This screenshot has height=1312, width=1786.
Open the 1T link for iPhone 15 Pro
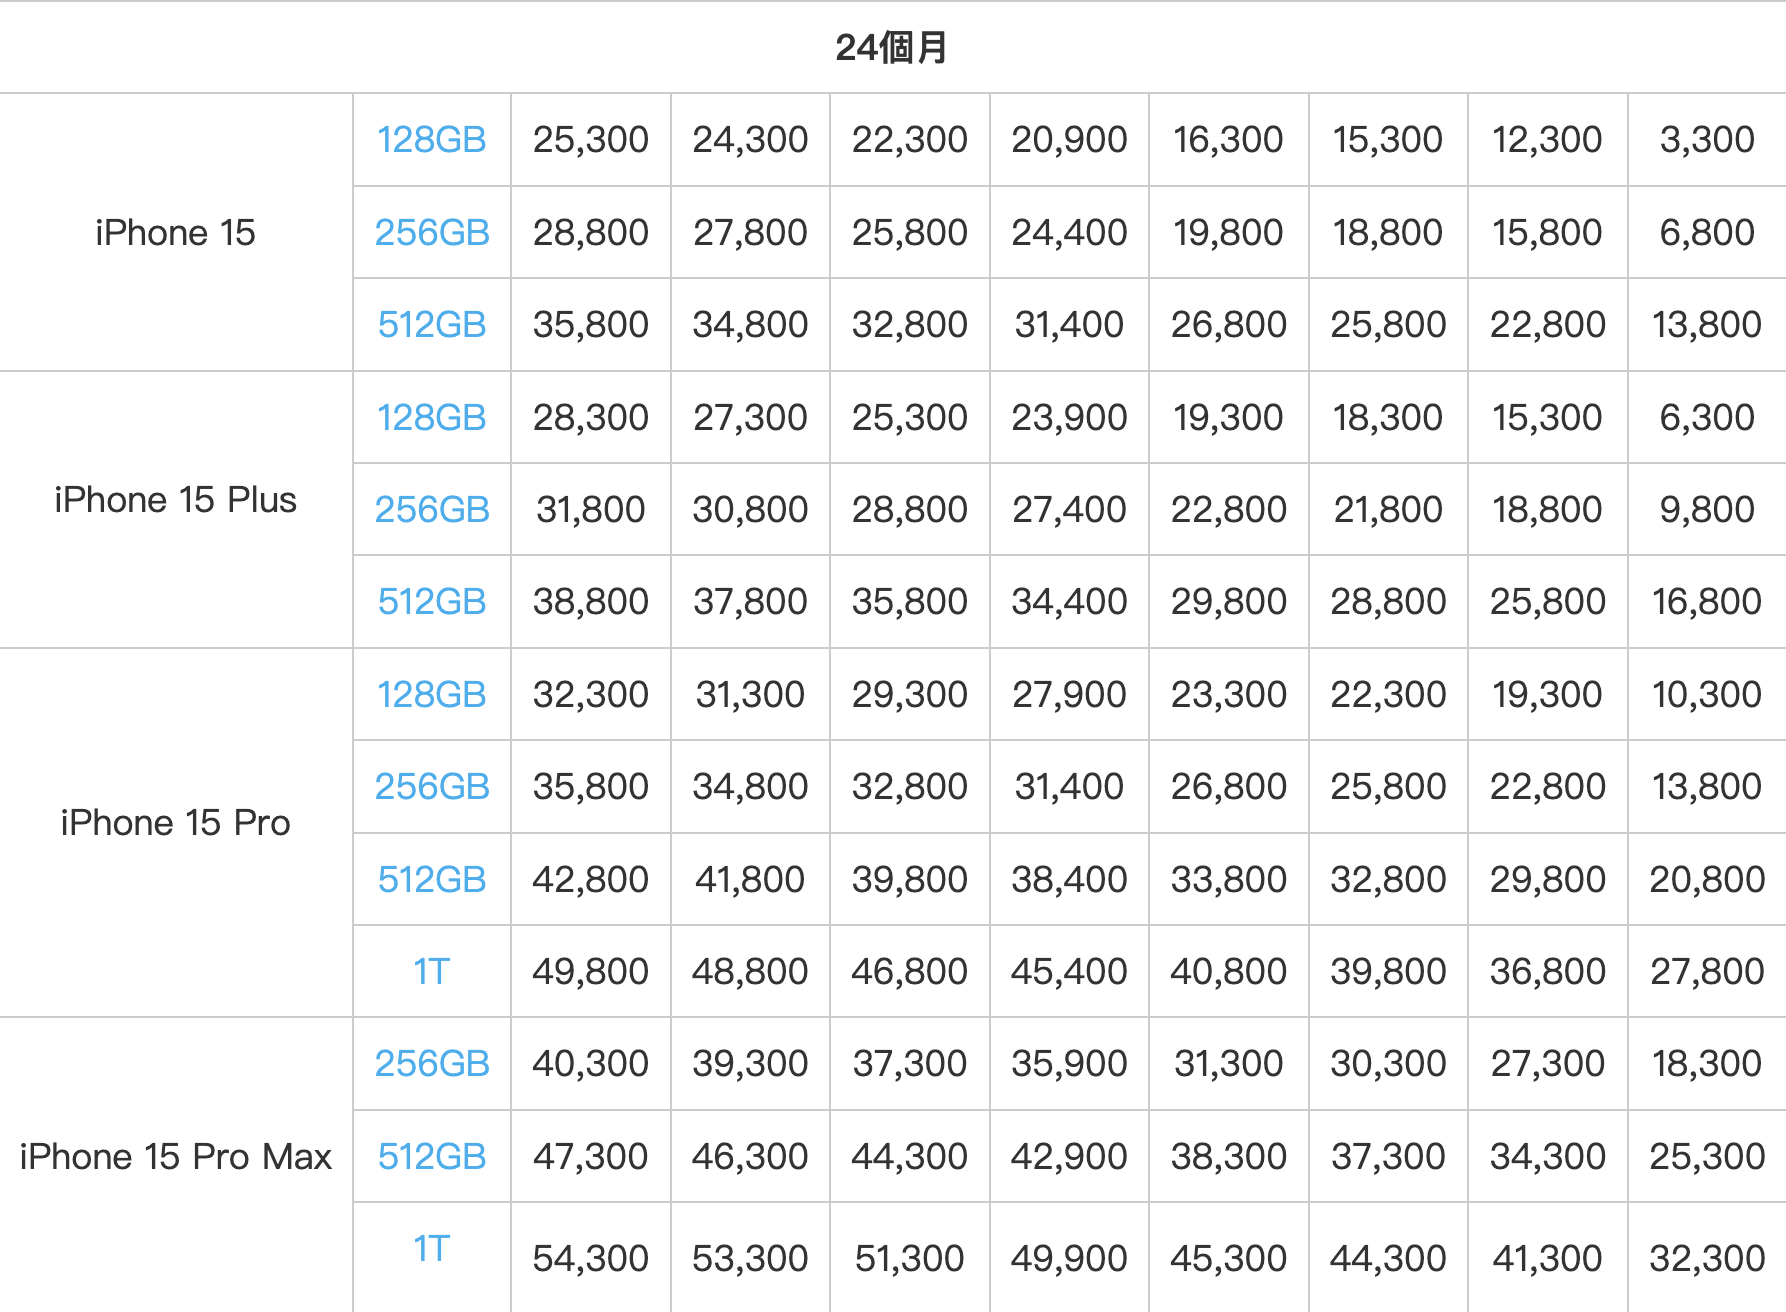coord(431,972)
